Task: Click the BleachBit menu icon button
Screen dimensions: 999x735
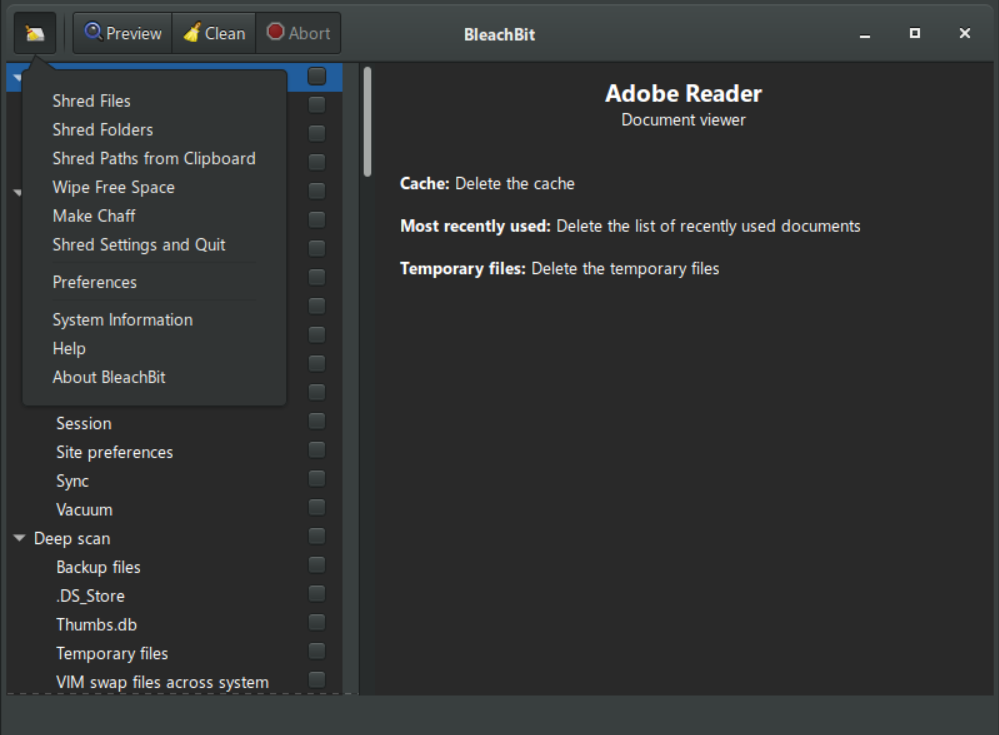Action: pyautogui.click(x=34, y=33)
